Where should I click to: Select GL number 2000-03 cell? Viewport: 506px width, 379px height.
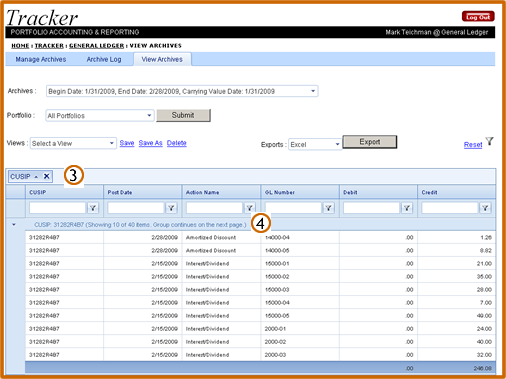click(300, 355)
